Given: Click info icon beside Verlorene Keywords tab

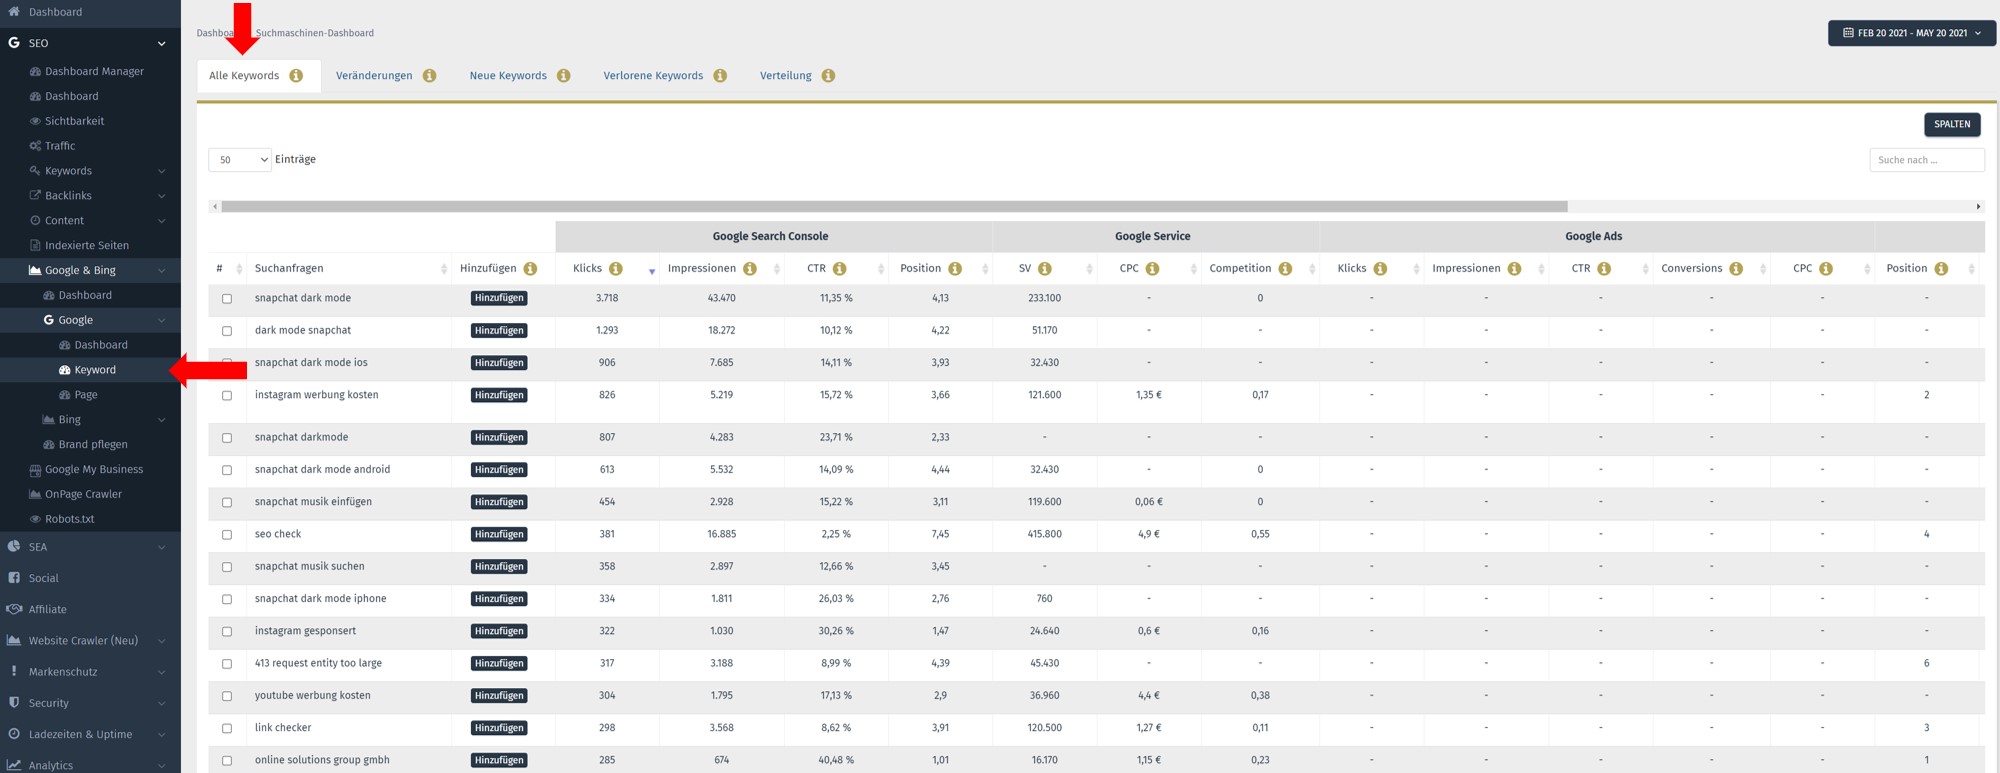Looking at the screenshot, I should [720, 76].
